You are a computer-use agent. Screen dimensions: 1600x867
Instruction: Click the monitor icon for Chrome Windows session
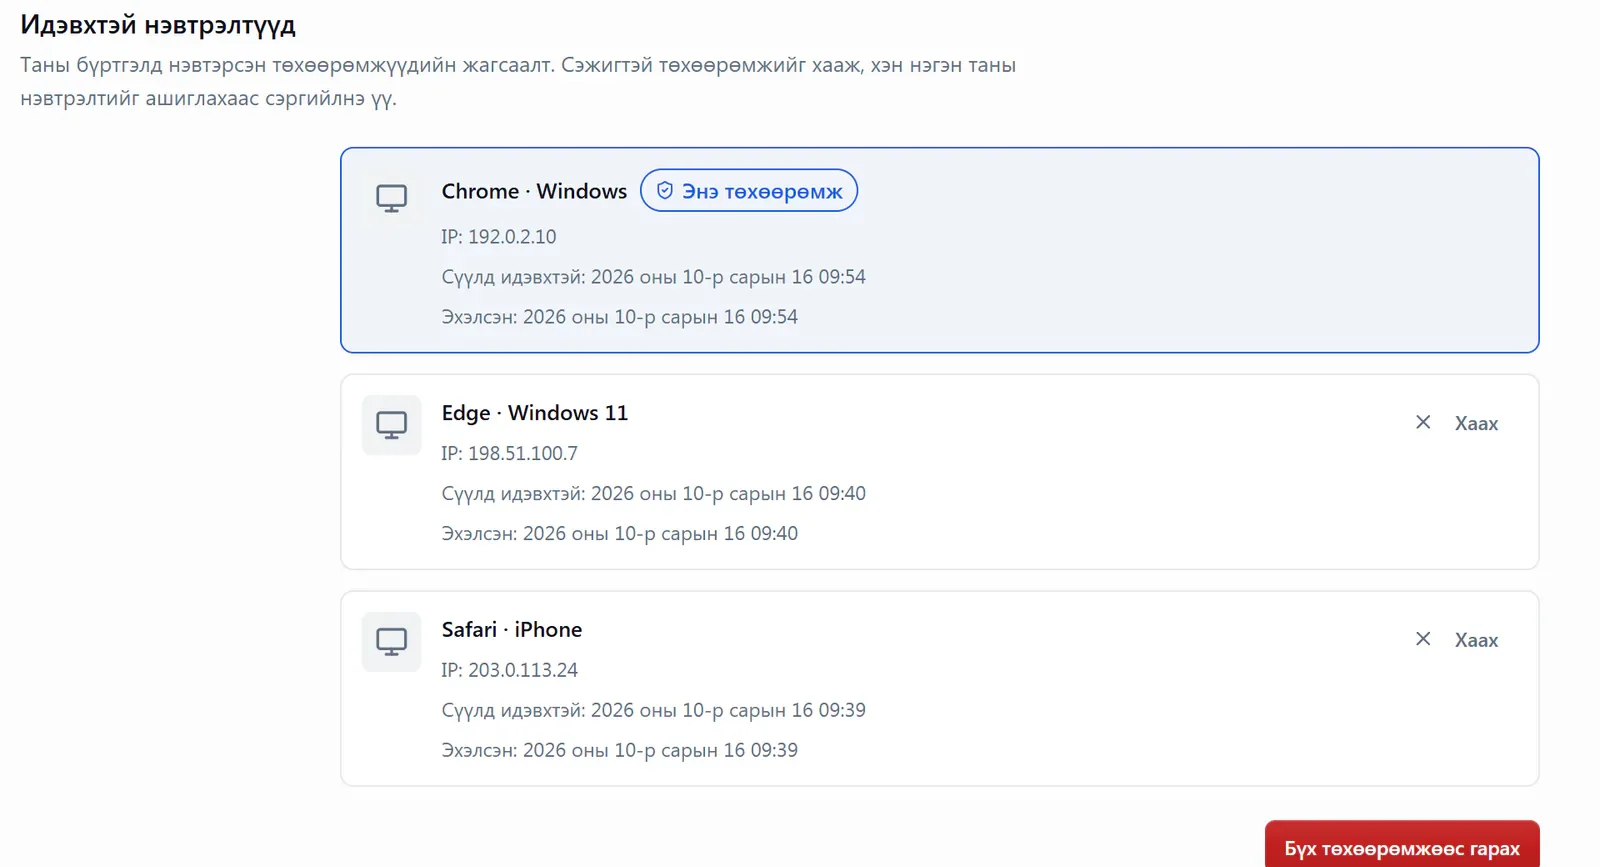coord(391,198)
